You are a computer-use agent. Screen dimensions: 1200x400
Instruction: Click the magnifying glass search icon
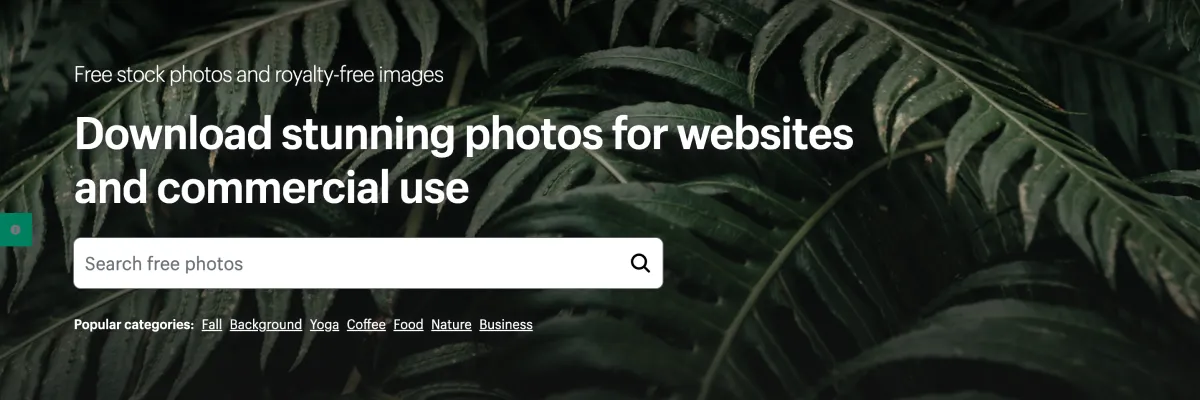640,263
